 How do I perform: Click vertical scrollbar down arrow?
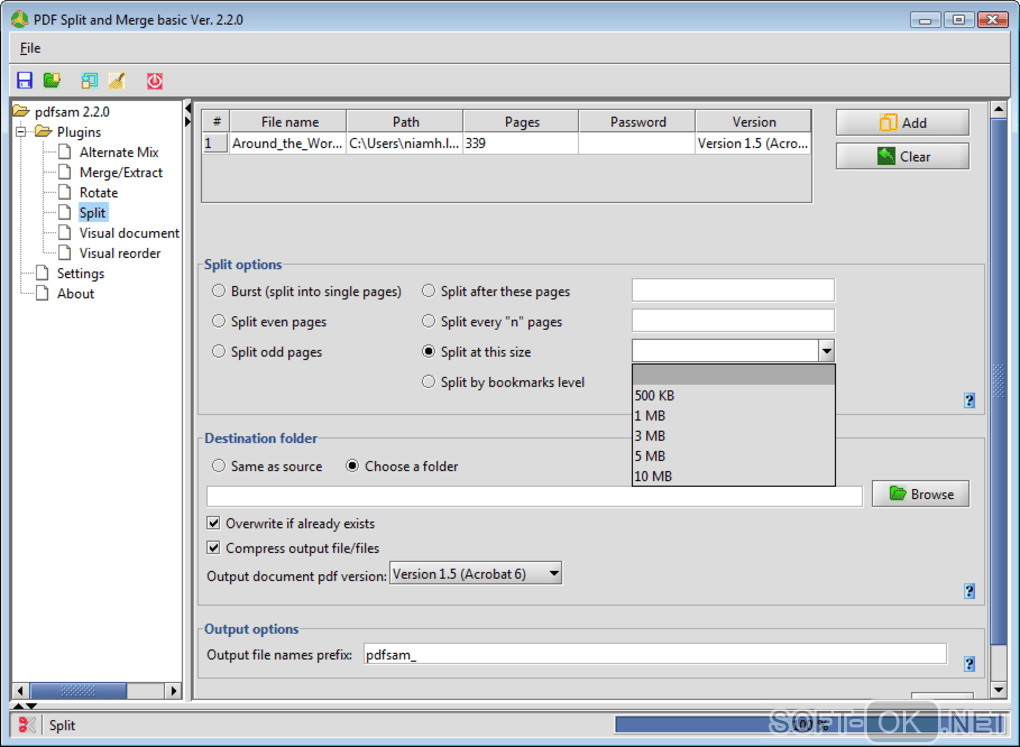point(999,690)
